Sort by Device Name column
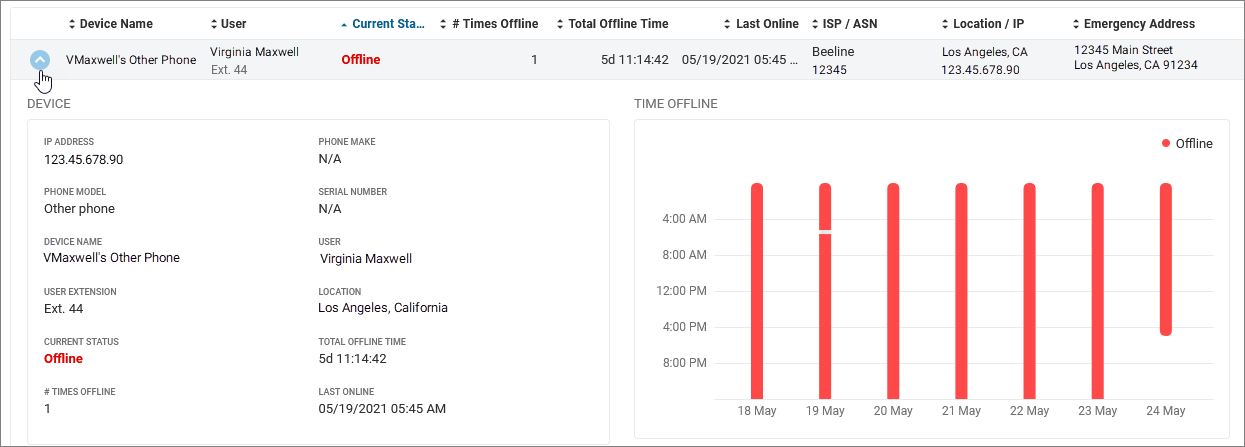This screenshot has width=1245, height=447. click(115, 23)
